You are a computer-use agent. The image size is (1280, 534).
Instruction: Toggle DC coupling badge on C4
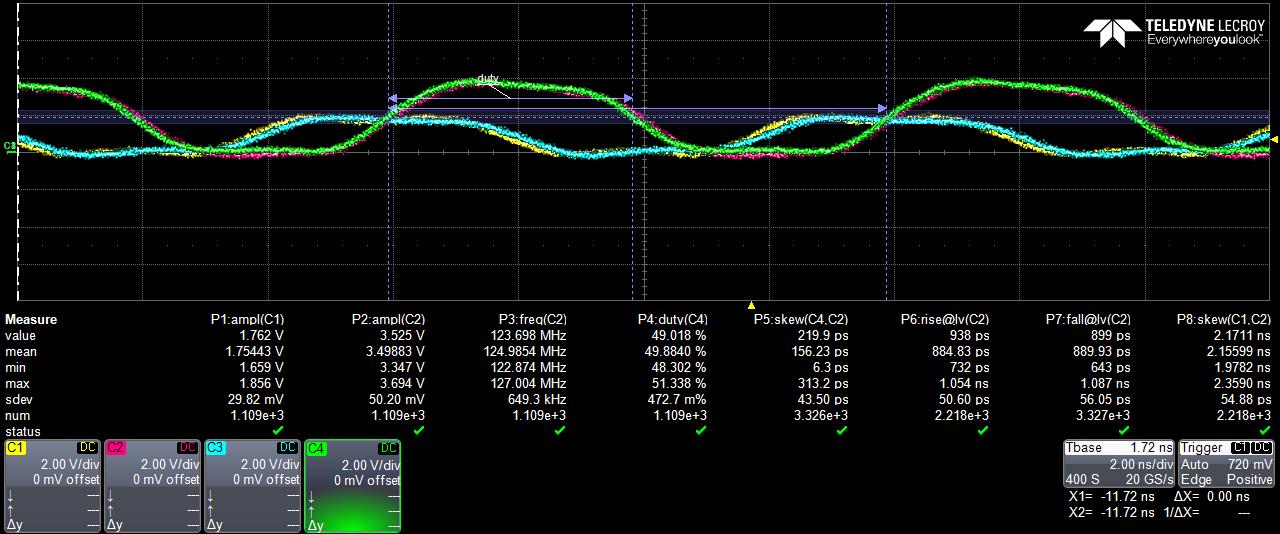pos(388,448)
